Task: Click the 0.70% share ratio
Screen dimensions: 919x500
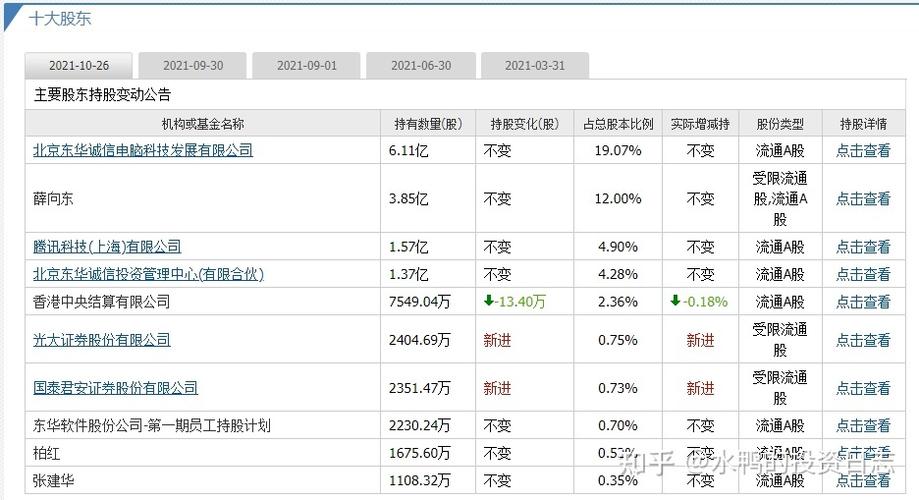Action: coord(618,426)
